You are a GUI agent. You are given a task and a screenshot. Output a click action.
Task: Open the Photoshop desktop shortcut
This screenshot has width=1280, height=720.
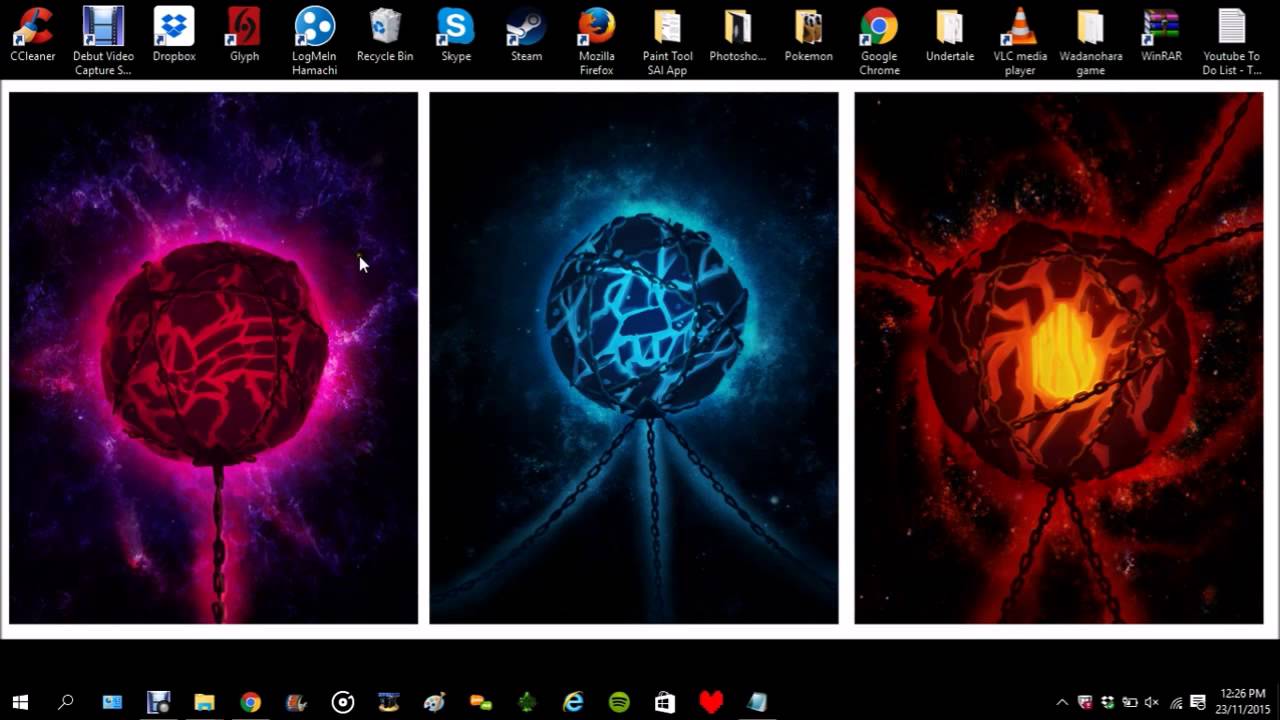pyautogui.click(x=737, y=36)
